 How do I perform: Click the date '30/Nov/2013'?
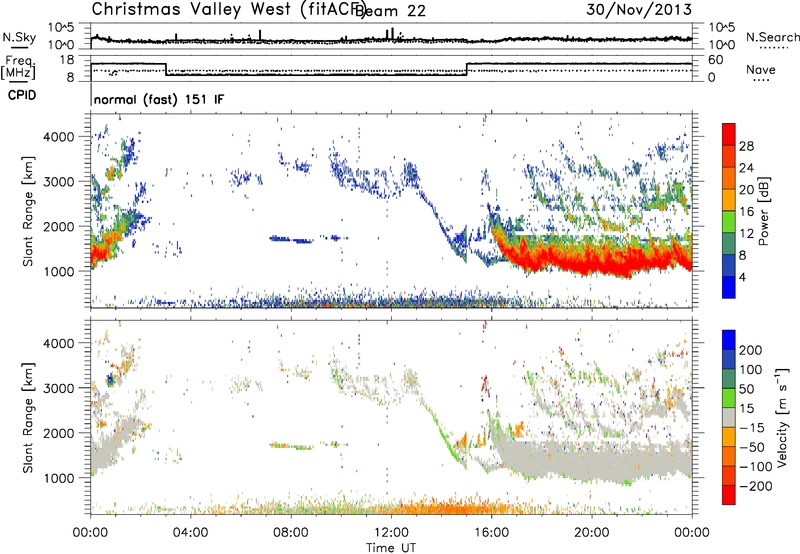click(x=639, y=10)
